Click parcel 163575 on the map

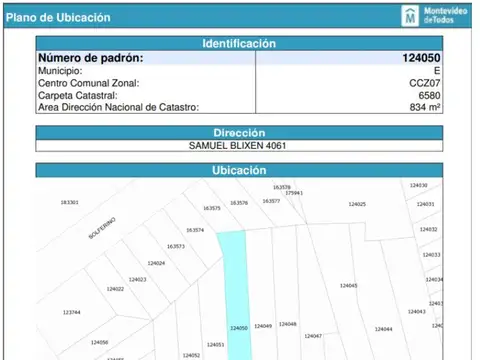[x=212, y=208]
